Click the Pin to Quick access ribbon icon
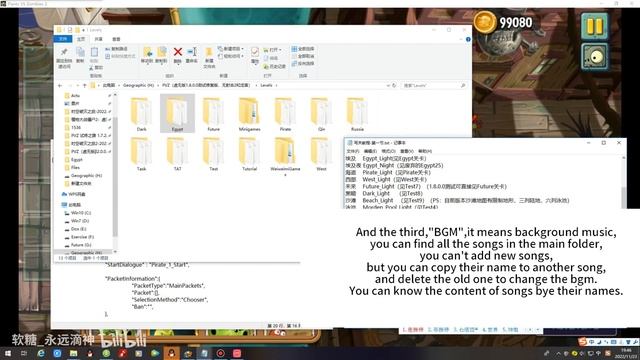This screenshot has width=640, height=360. [x=64, y=52]
